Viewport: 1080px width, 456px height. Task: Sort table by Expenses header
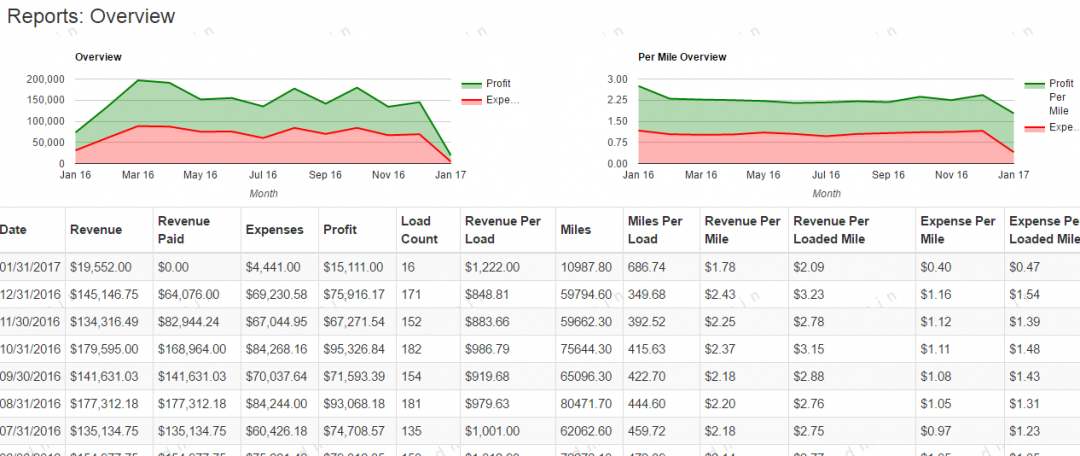click(274, 230)
